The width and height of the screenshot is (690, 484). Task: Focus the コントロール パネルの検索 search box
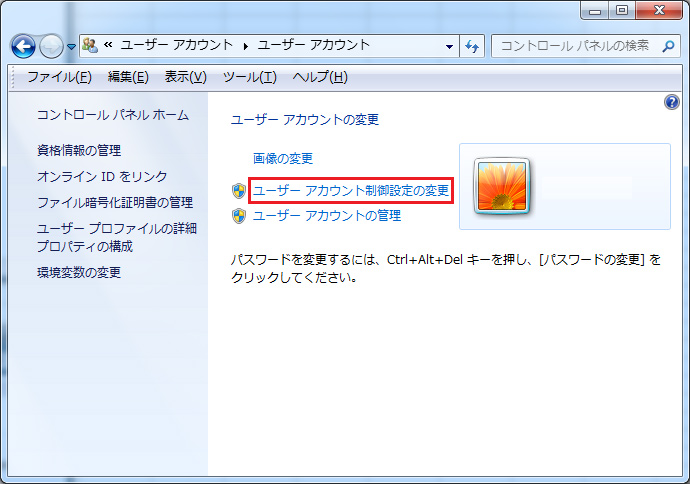click(586, 46)
